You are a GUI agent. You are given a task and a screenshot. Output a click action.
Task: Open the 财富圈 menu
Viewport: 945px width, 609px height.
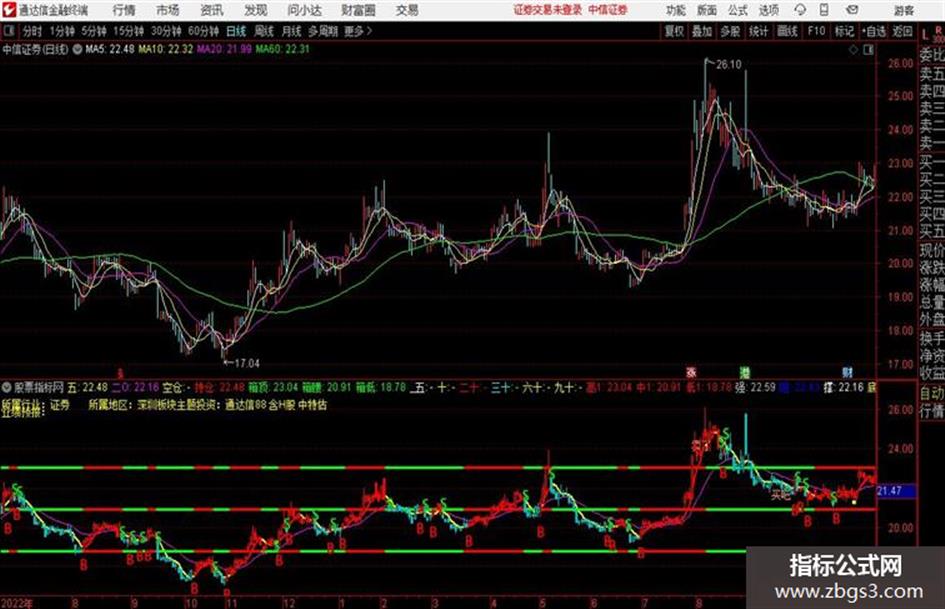[358, 10]
